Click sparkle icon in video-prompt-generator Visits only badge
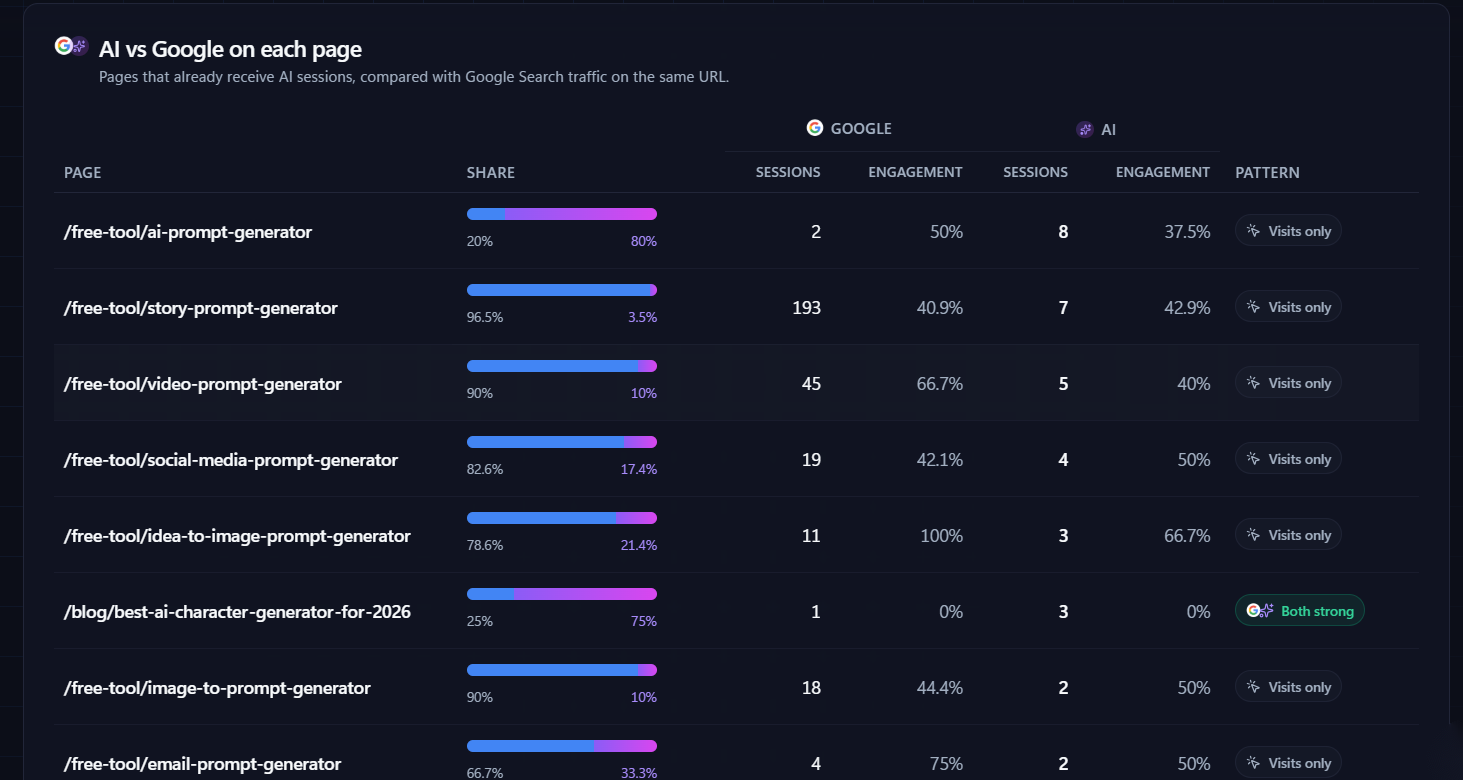 pos(1253,383)
